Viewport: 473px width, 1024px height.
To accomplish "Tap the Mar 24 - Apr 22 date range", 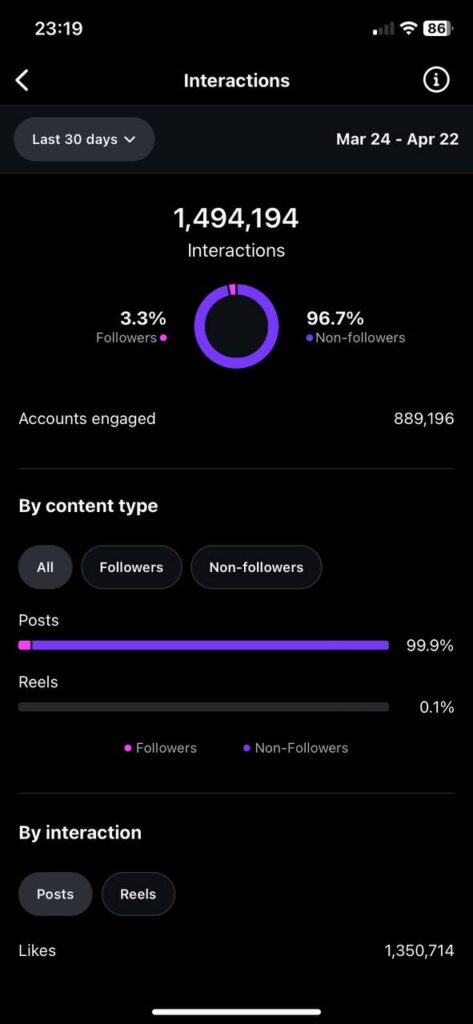I will 397,139.
